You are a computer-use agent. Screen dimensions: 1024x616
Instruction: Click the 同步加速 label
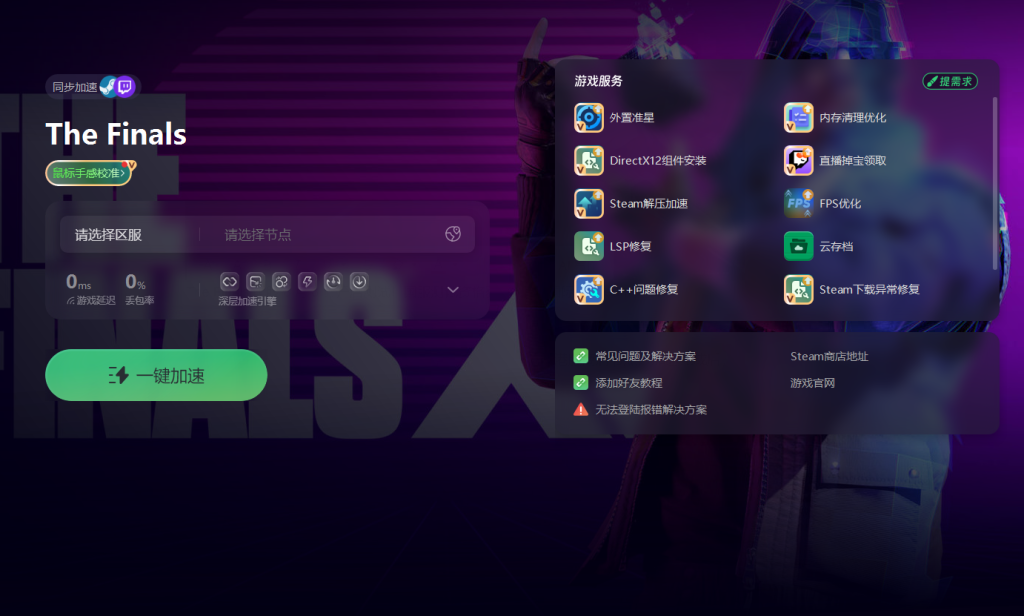point(74,87)
